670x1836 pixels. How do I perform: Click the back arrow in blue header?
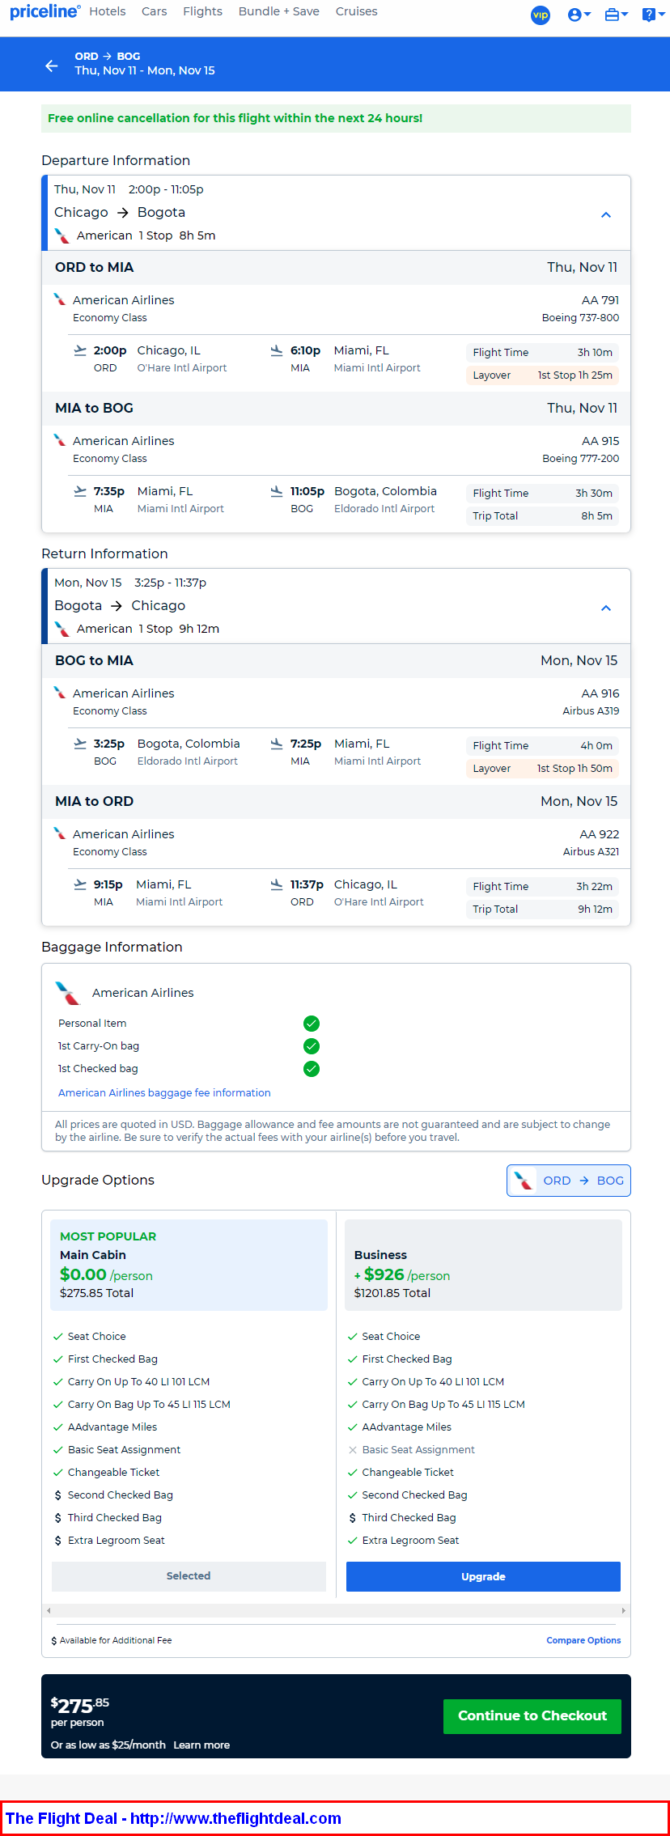51,65
